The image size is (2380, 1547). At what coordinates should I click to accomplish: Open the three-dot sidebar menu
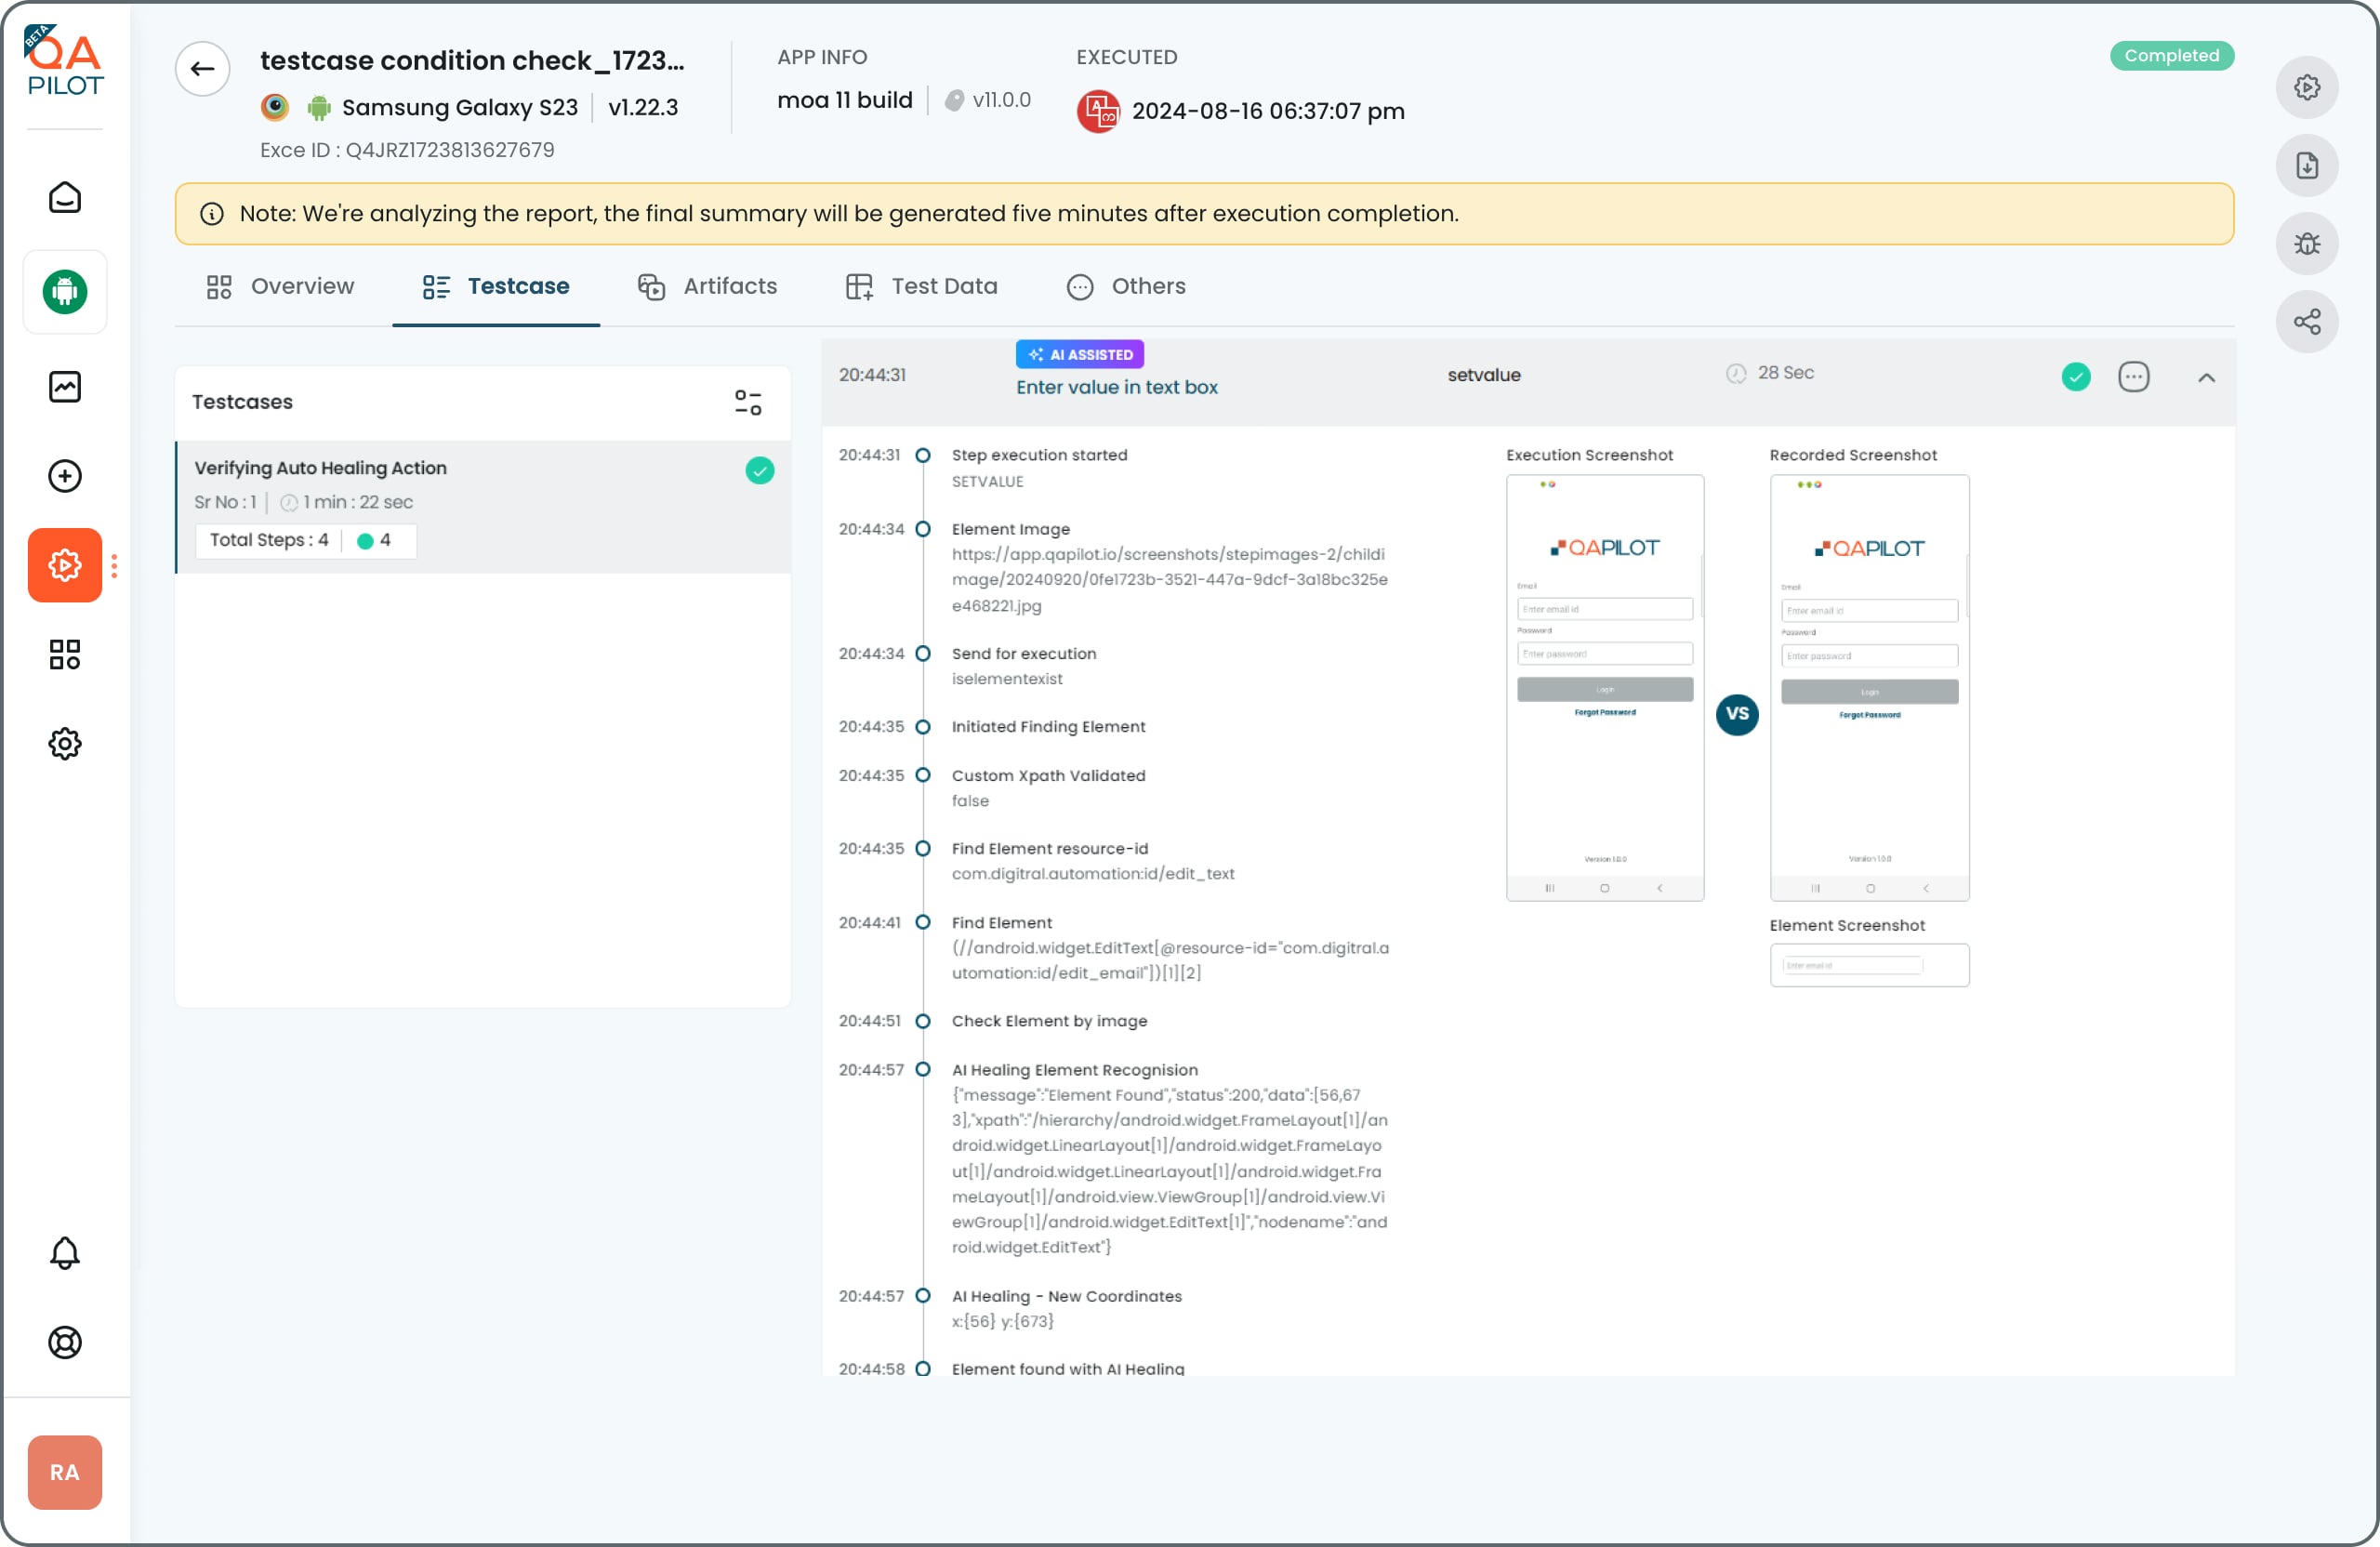(114, 566)
